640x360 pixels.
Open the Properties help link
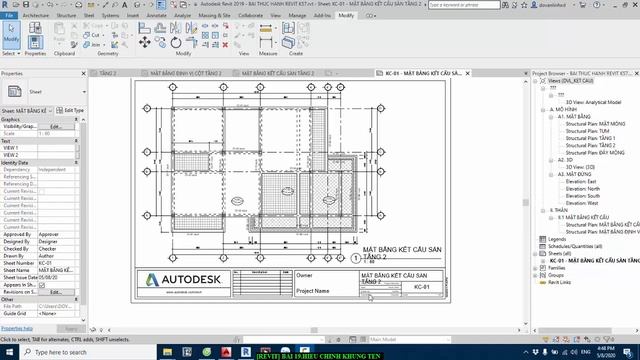coord(17,328)
